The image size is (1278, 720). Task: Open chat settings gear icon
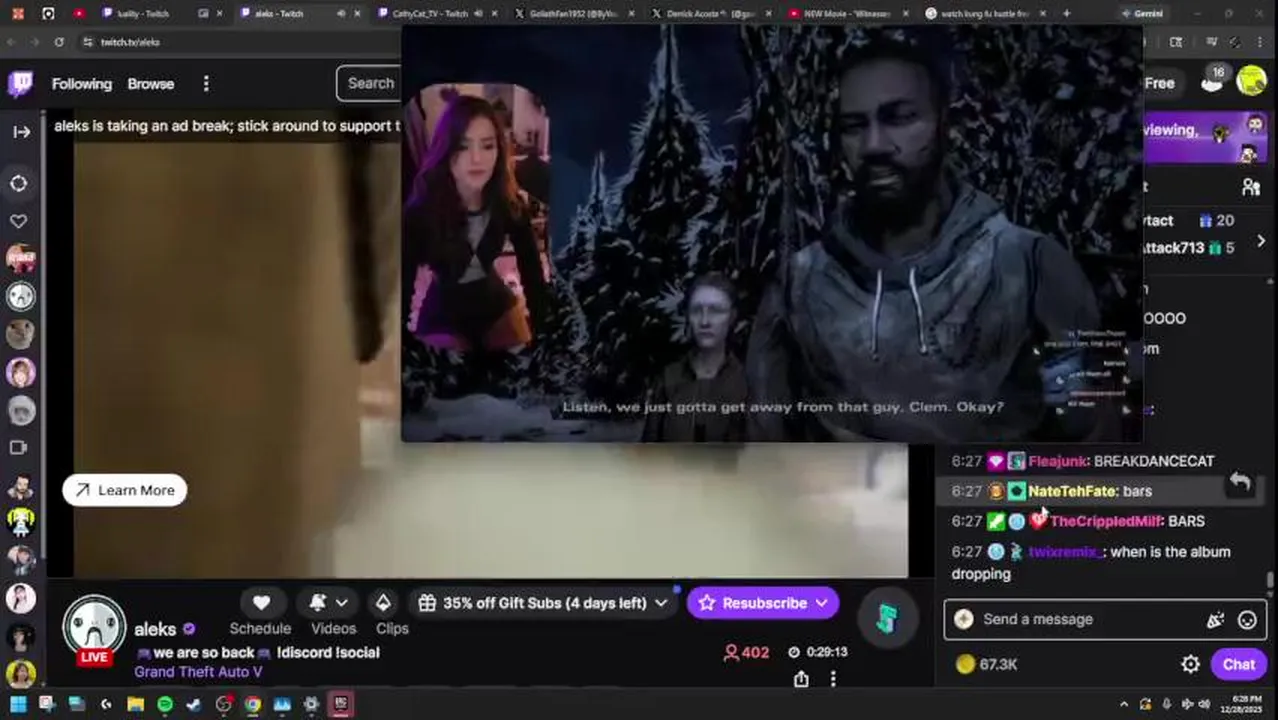[x=1190, y=664]
